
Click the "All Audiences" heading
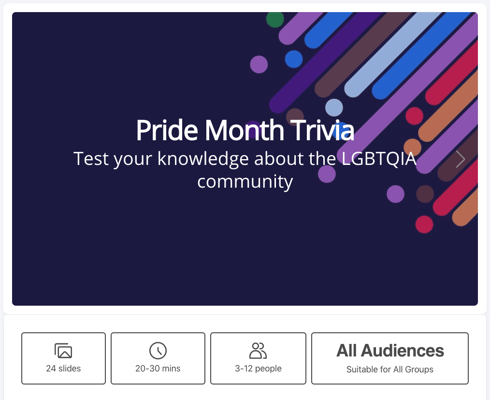(x=390, y=350)
